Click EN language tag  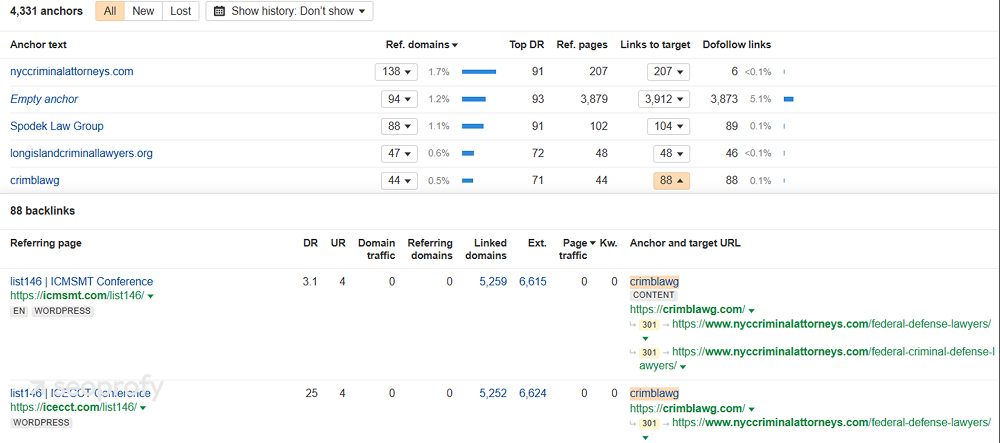click(x=19, y=311)
